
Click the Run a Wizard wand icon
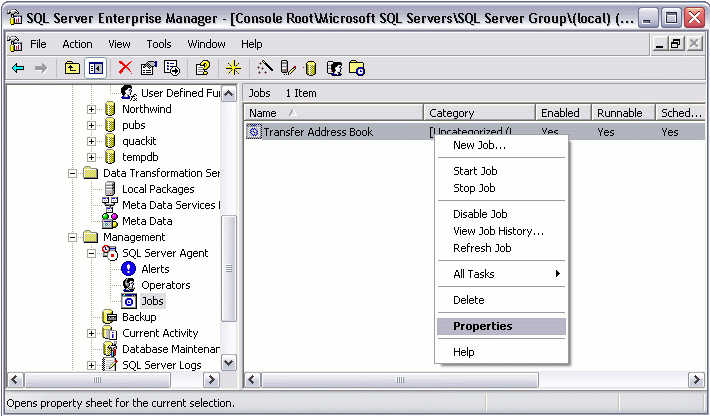click(x=264, y=68)
